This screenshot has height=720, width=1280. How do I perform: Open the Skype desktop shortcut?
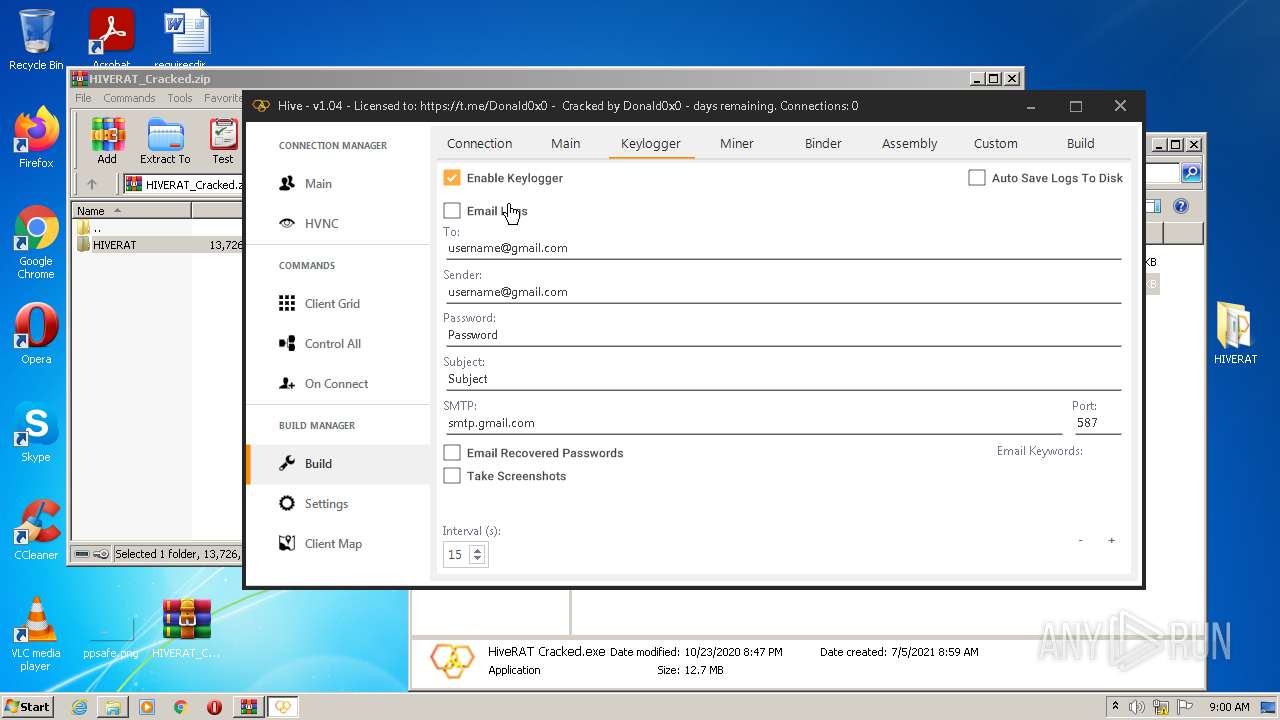coord(36,433)
